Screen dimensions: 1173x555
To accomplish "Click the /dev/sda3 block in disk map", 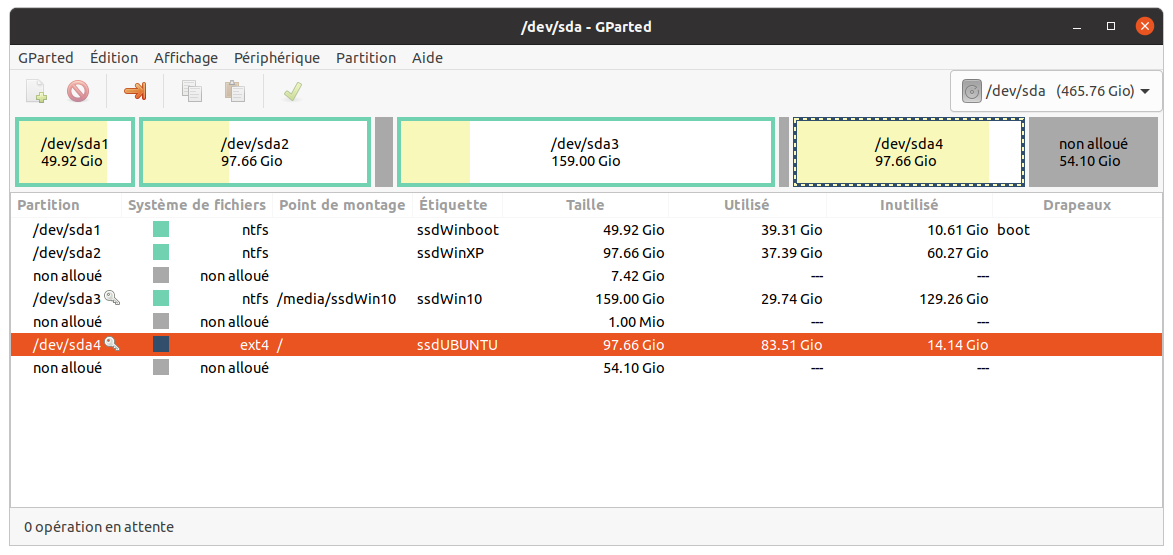I will [x=585, y=152].
